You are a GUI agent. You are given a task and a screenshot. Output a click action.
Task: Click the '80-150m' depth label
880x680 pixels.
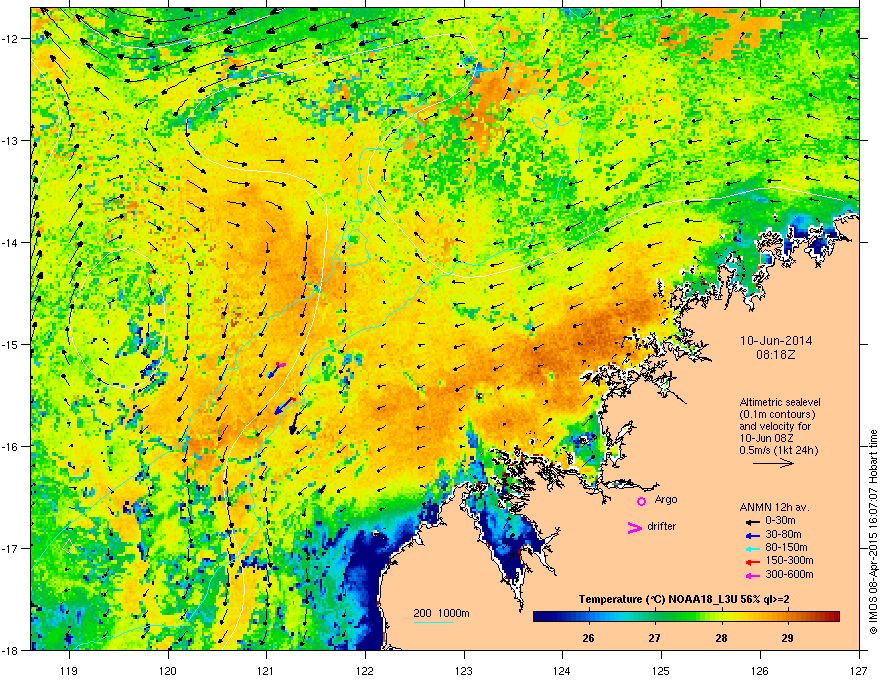click(x=786, y=548)
